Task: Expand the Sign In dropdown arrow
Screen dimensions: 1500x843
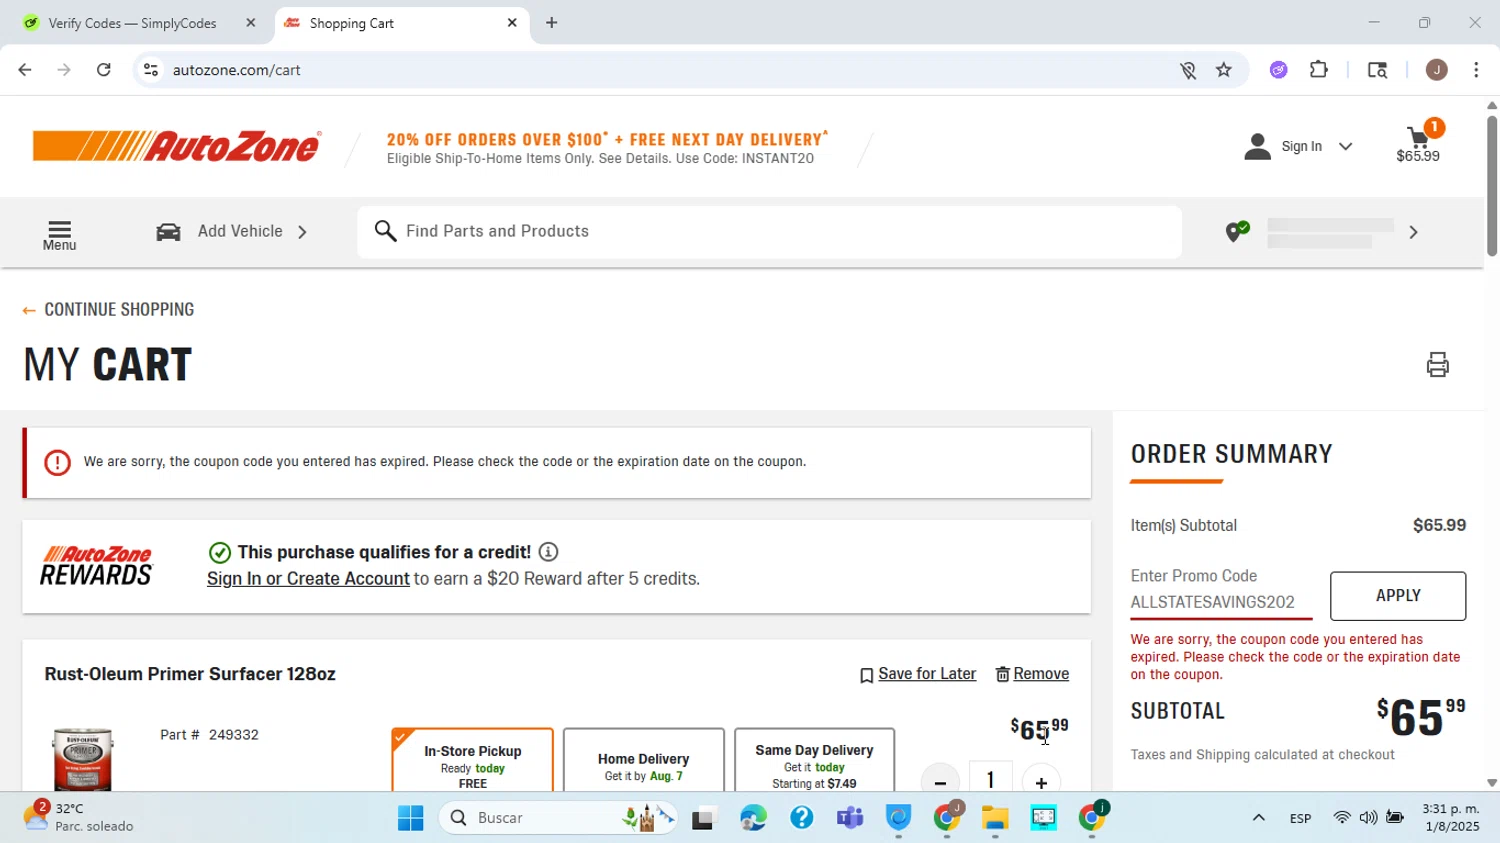Action: 1346,147
